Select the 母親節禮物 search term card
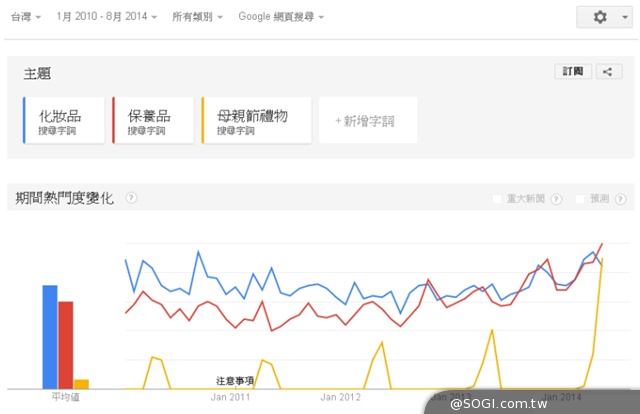The height and width of the screenshot is (414, 640). (257, 121)
